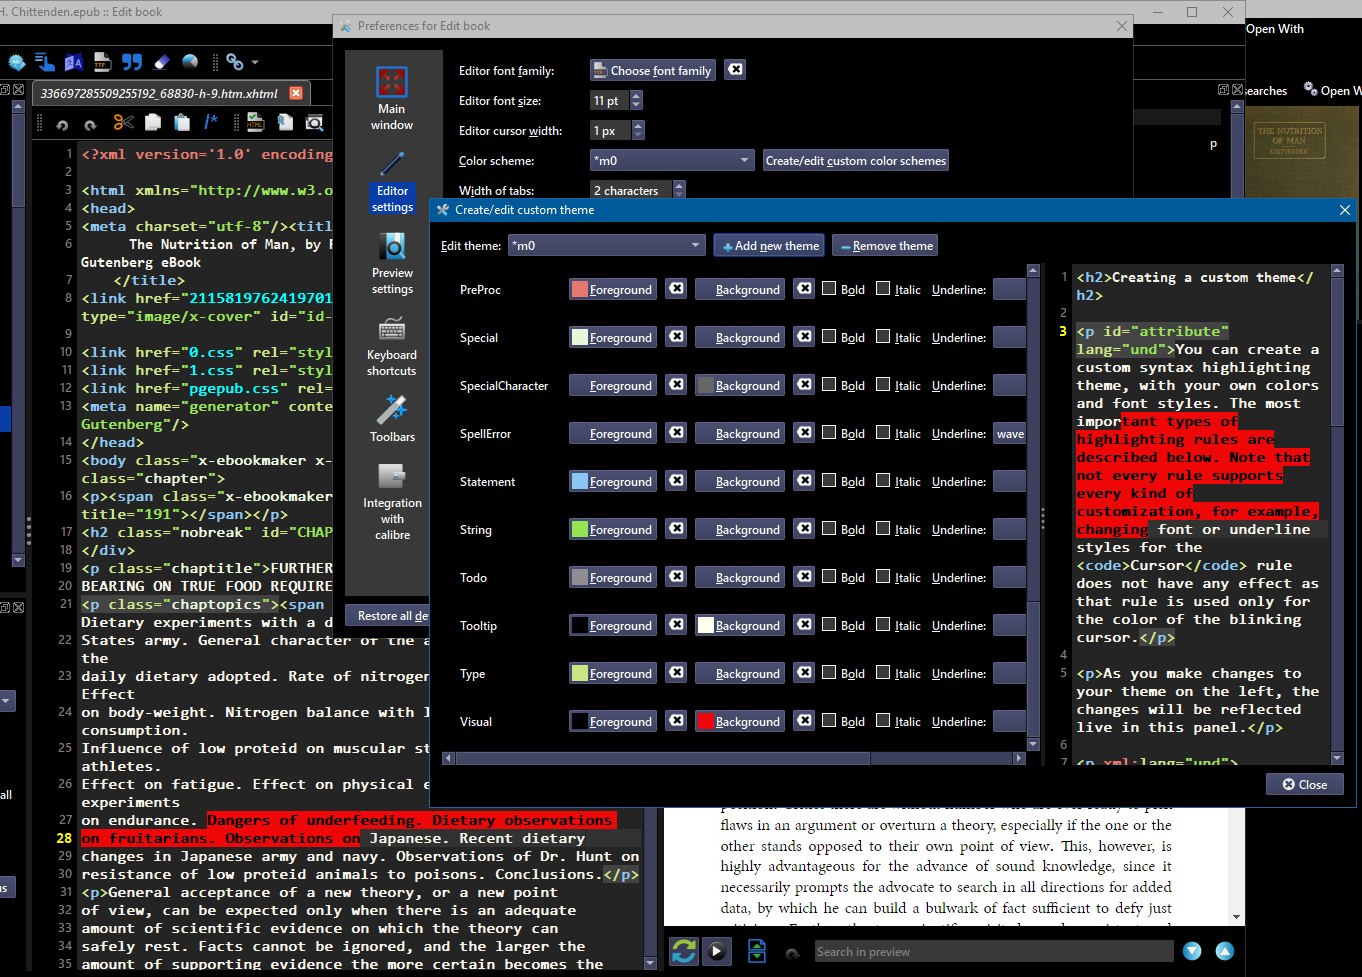Click the TTF manage fonts icon
This screenshot has width=1362, height=977.
102,62
